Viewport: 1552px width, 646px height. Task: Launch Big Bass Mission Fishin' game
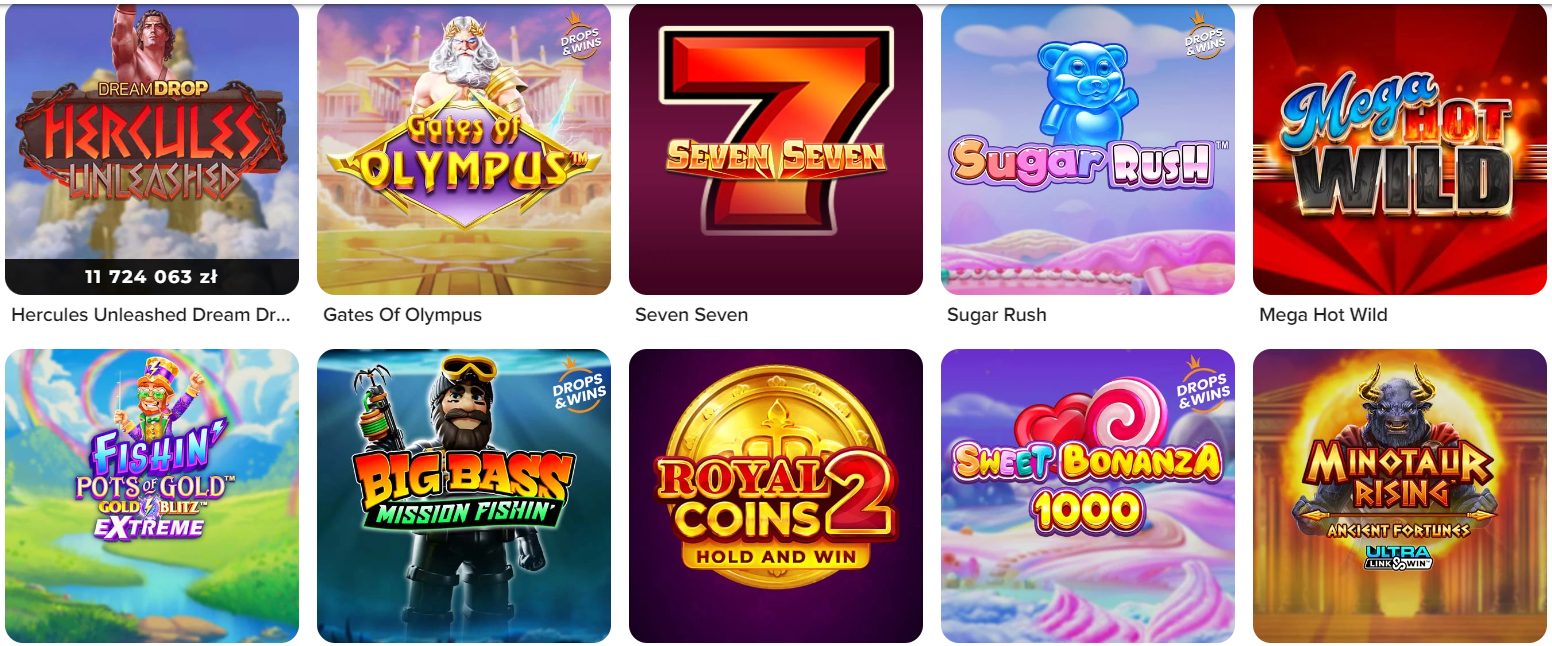tap(464, 496)
